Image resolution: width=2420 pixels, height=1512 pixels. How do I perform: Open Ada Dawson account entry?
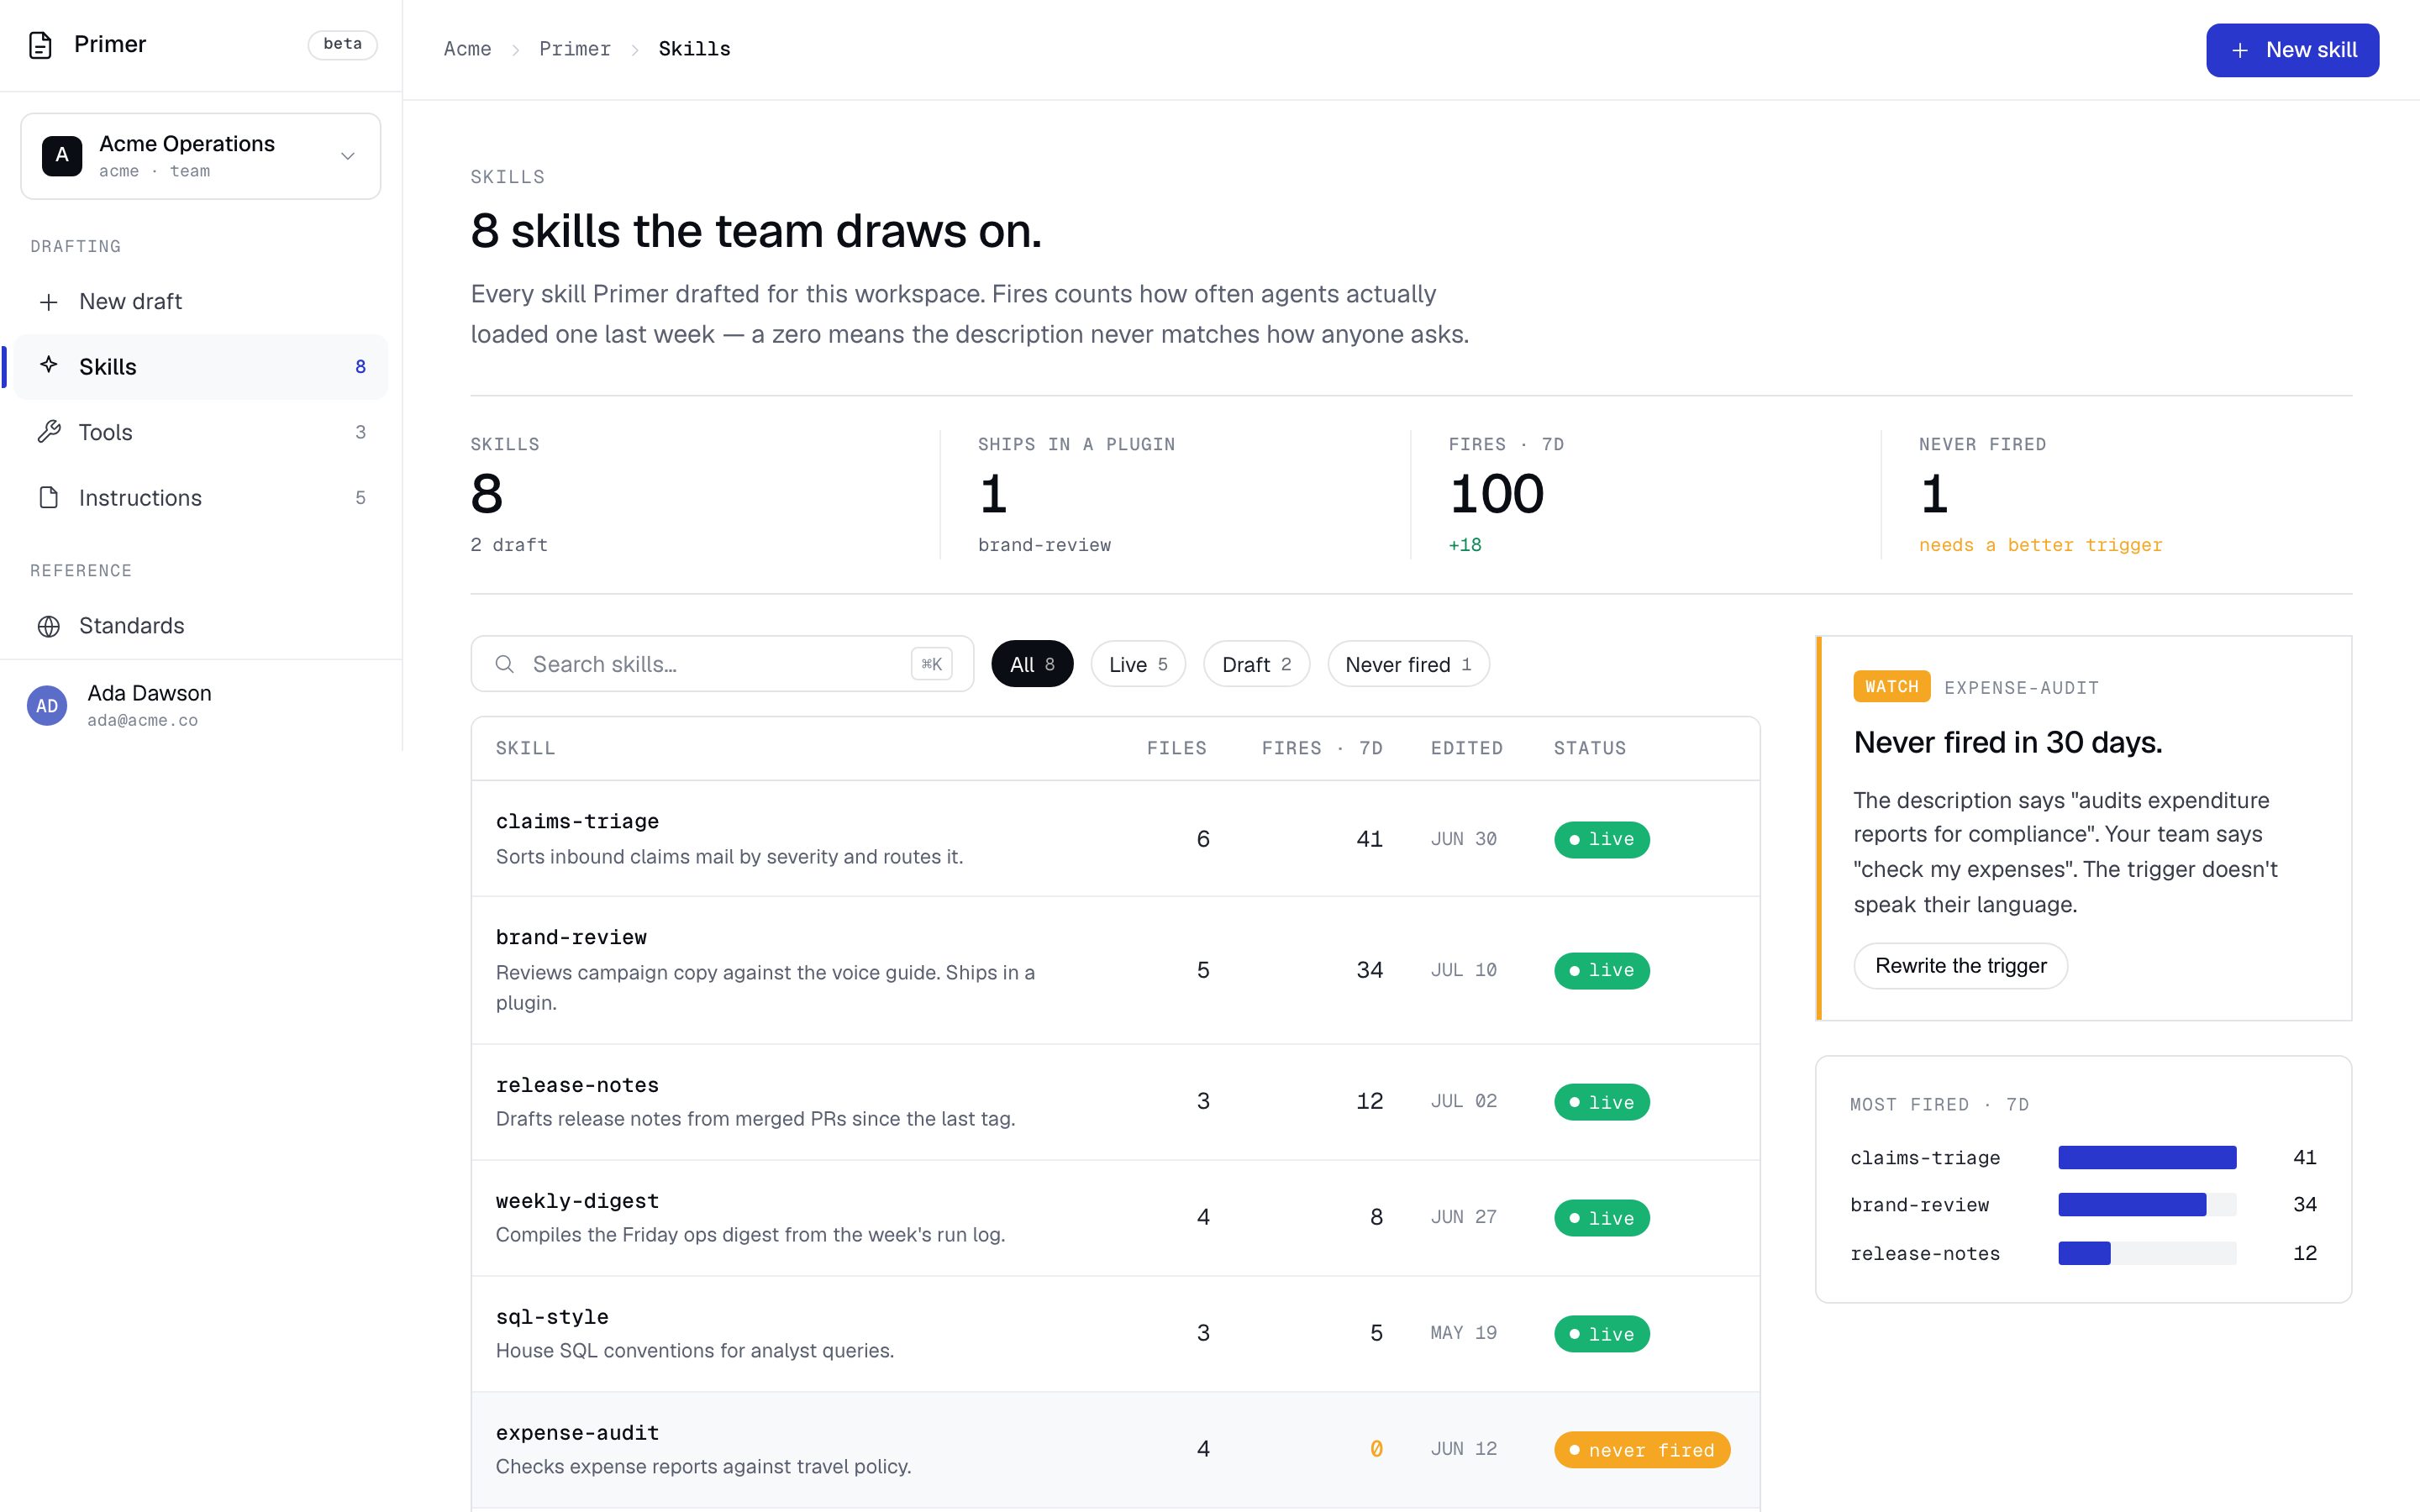[200, 706]
